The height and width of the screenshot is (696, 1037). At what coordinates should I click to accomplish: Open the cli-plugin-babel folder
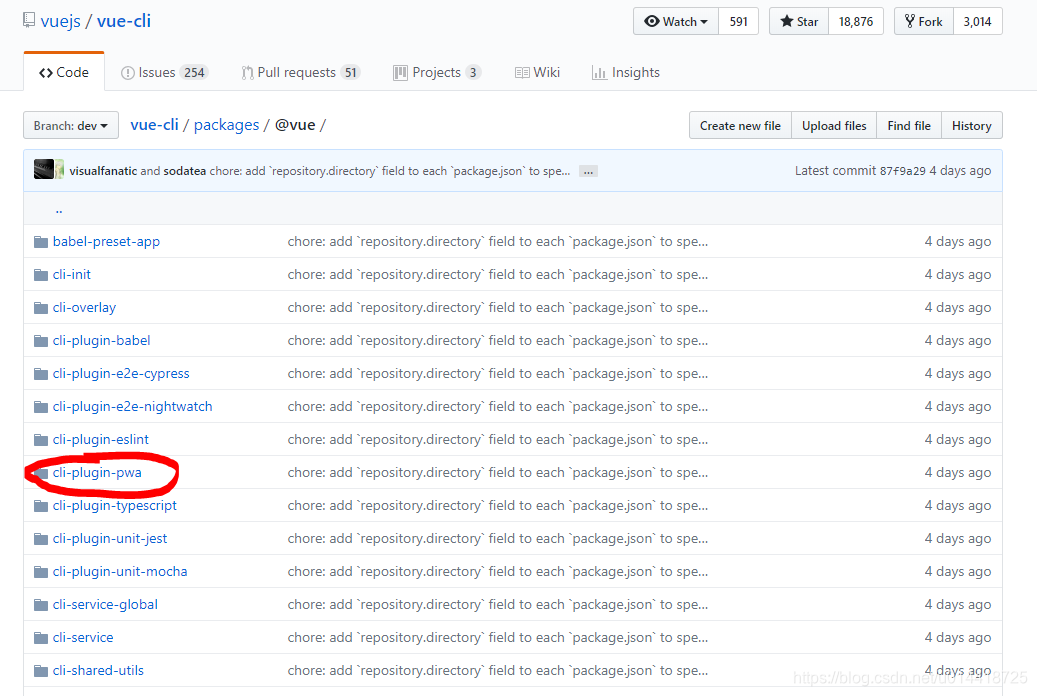pyautogui.click(x=101, y=341)
